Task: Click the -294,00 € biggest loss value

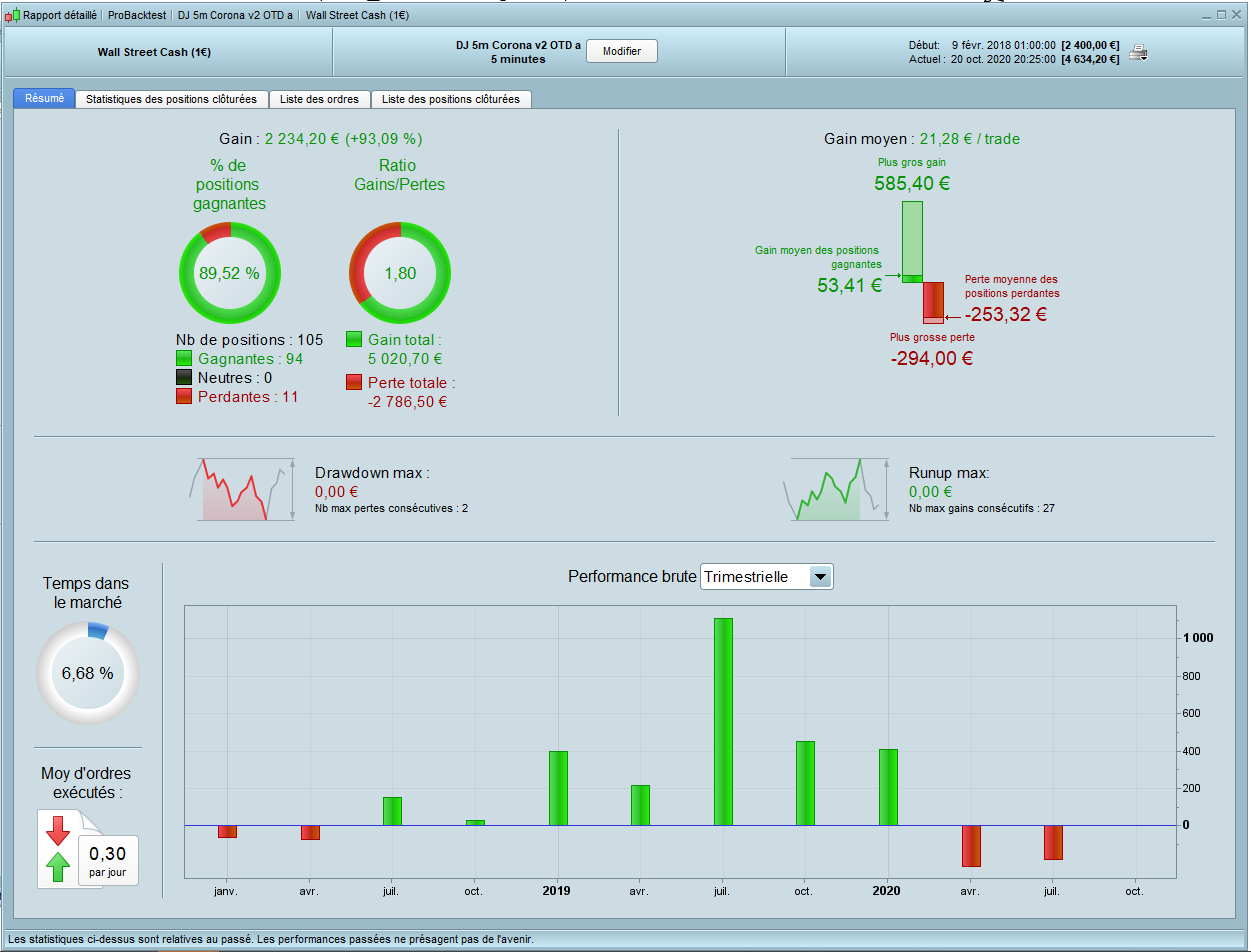Action: (931, 358)
